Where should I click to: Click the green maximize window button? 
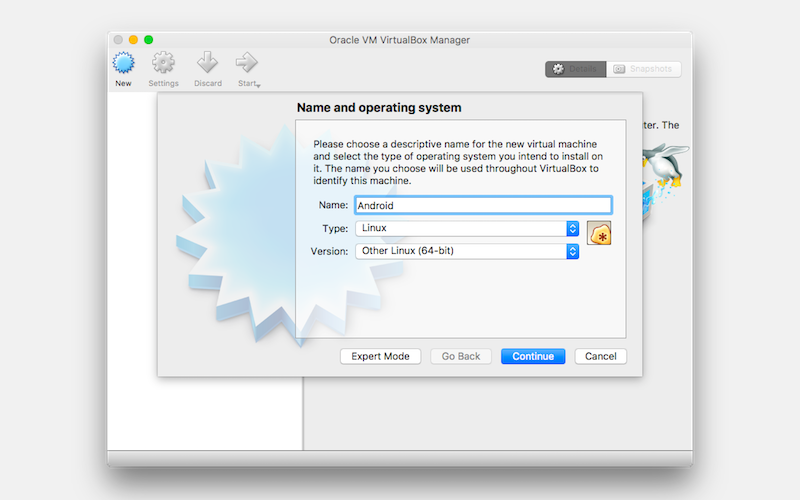148,40
